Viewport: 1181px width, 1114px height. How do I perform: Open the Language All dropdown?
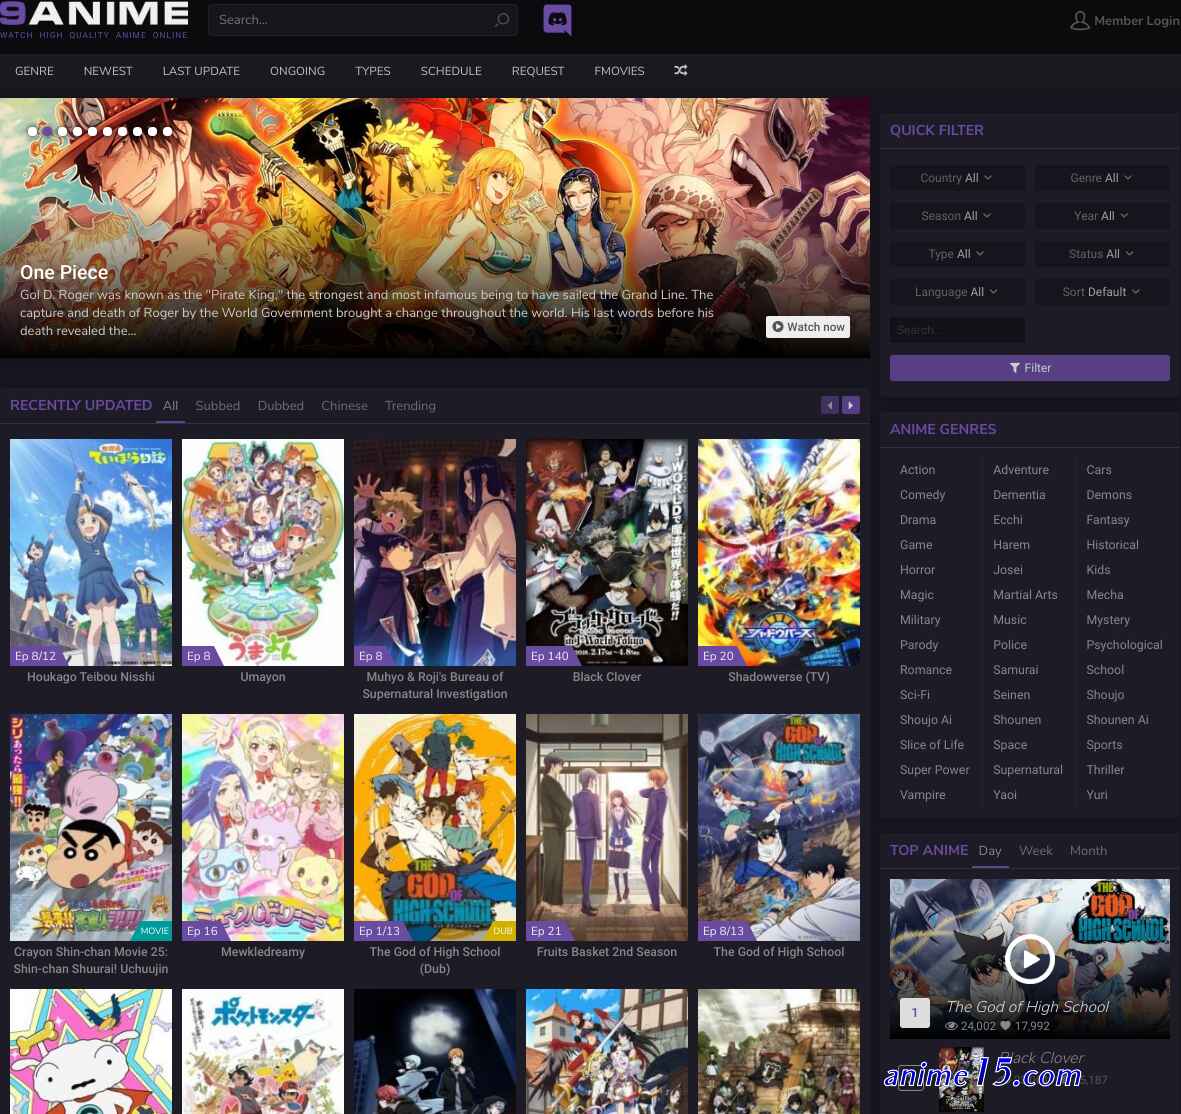[x=957, y=291]
